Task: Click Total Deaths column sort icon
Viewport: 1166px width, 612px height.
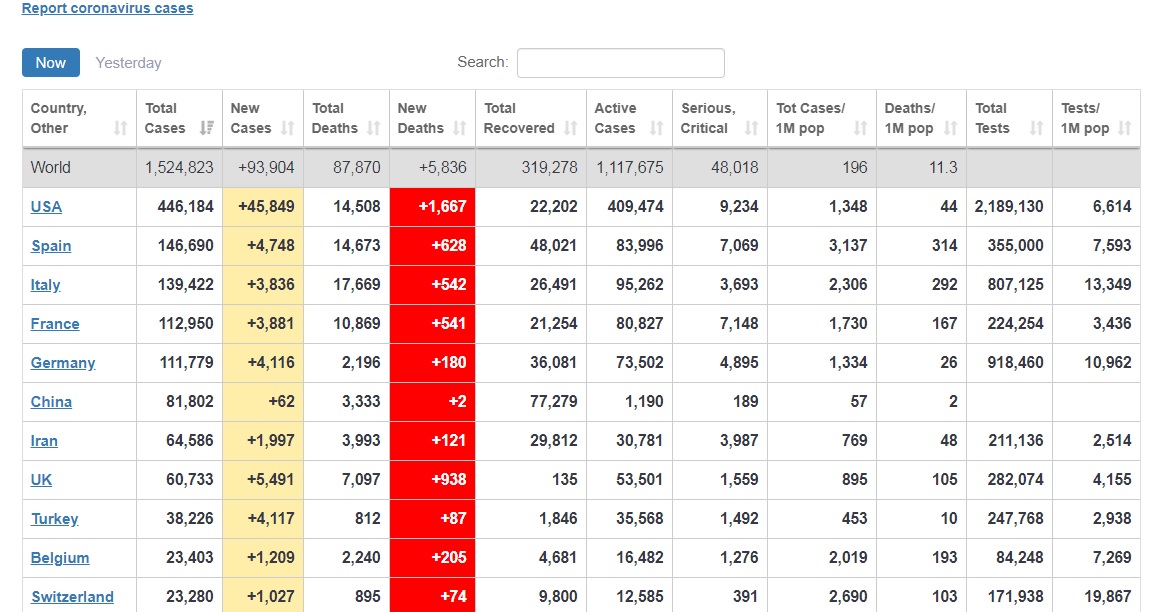Action: tap(374, 128)
